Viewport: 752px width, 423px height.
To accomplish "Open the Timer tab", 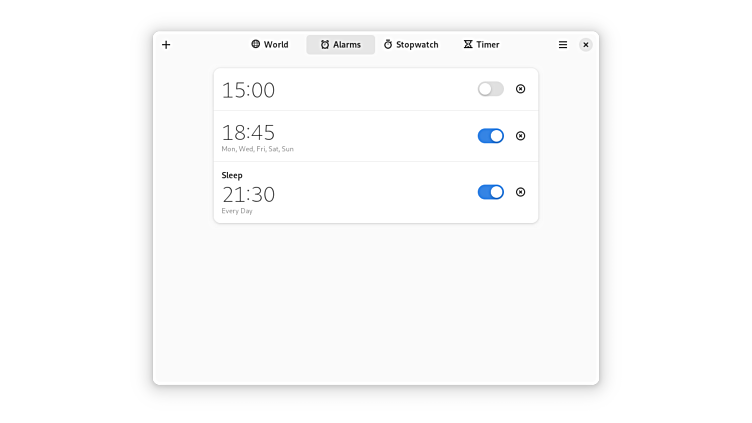I will click(482, 45).
